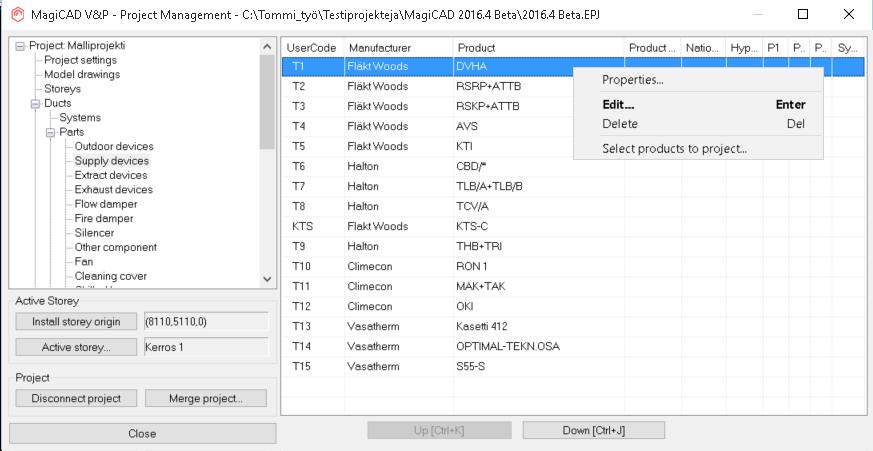Select the KTS row with KTS-C
This screenshot has width=873, height=451.
[574, 227]
